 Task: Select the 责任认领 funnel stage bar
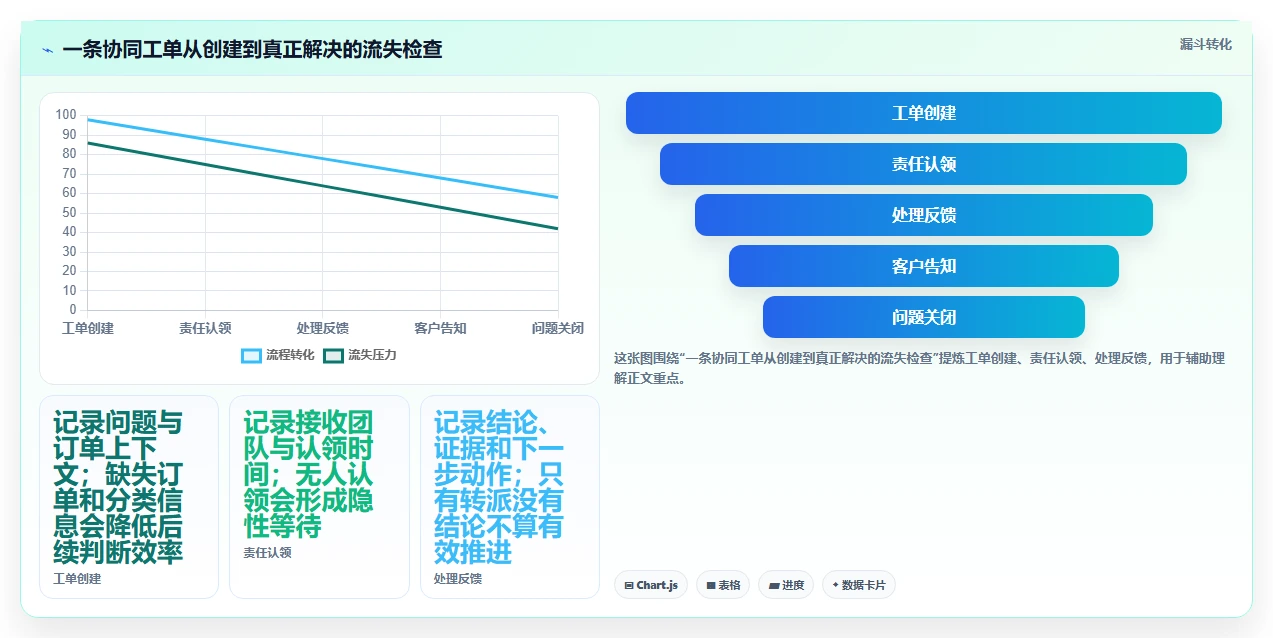(923, 164)
